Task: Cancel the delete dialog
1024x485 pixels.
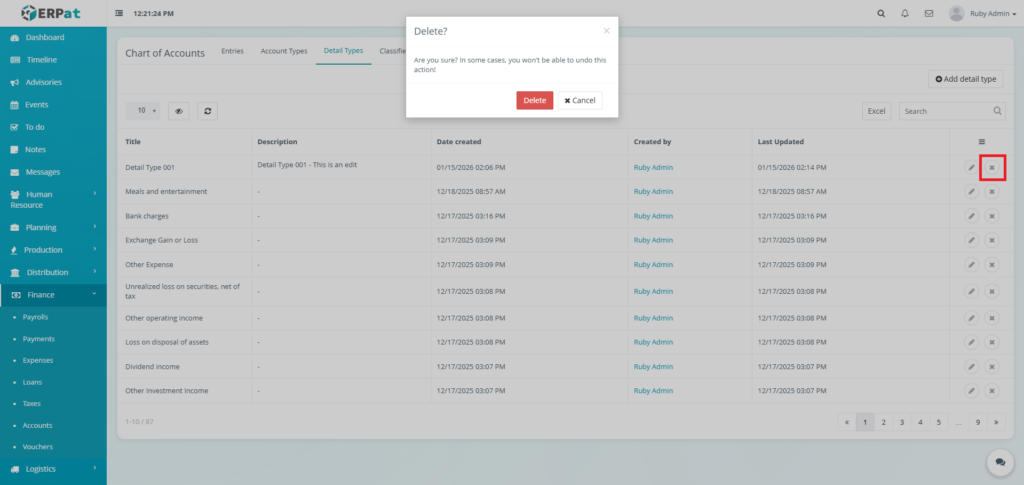Action: pos(580,100)
